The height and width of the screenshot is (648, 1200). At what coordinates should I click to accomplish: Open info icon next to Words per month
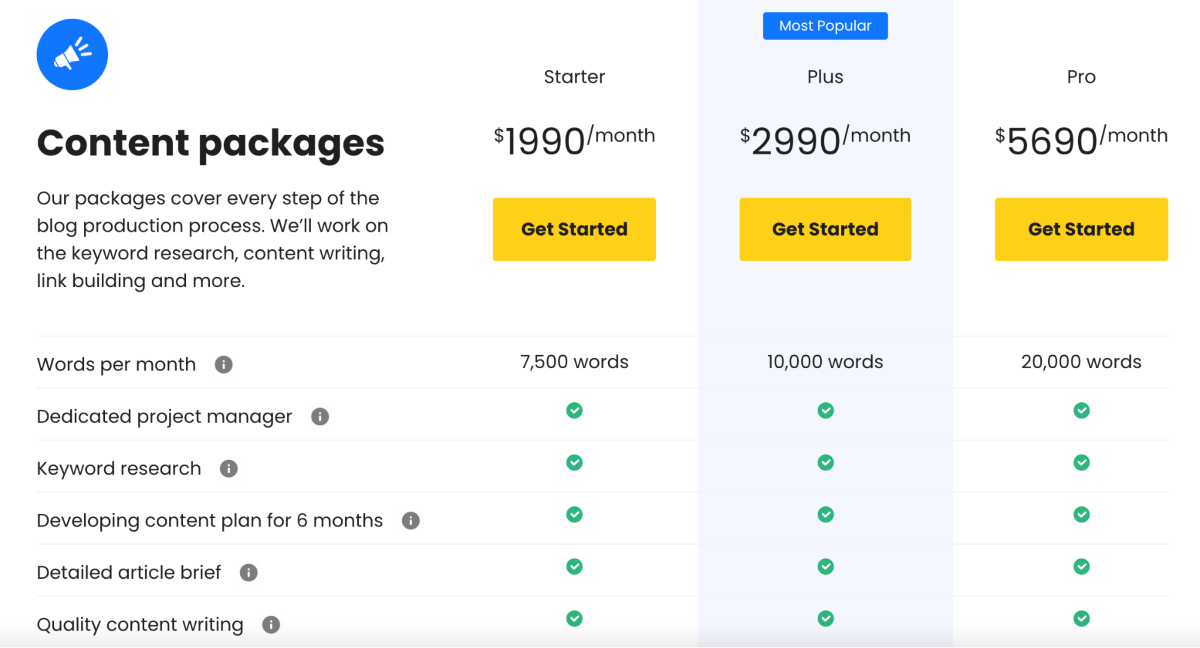[x=224, y=364]
